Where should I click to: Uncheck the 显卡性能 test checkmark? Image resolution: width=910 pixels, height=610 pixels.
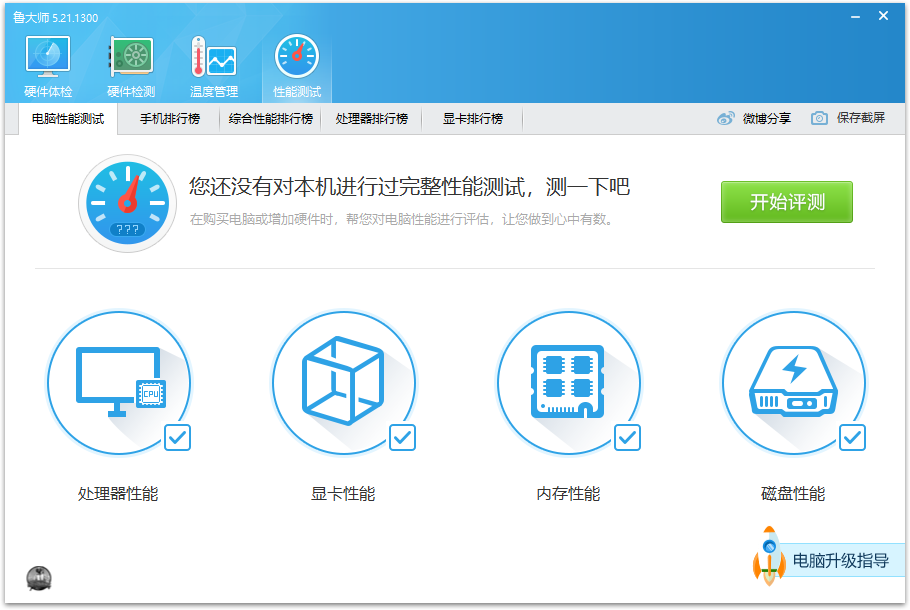coord(402,438)
